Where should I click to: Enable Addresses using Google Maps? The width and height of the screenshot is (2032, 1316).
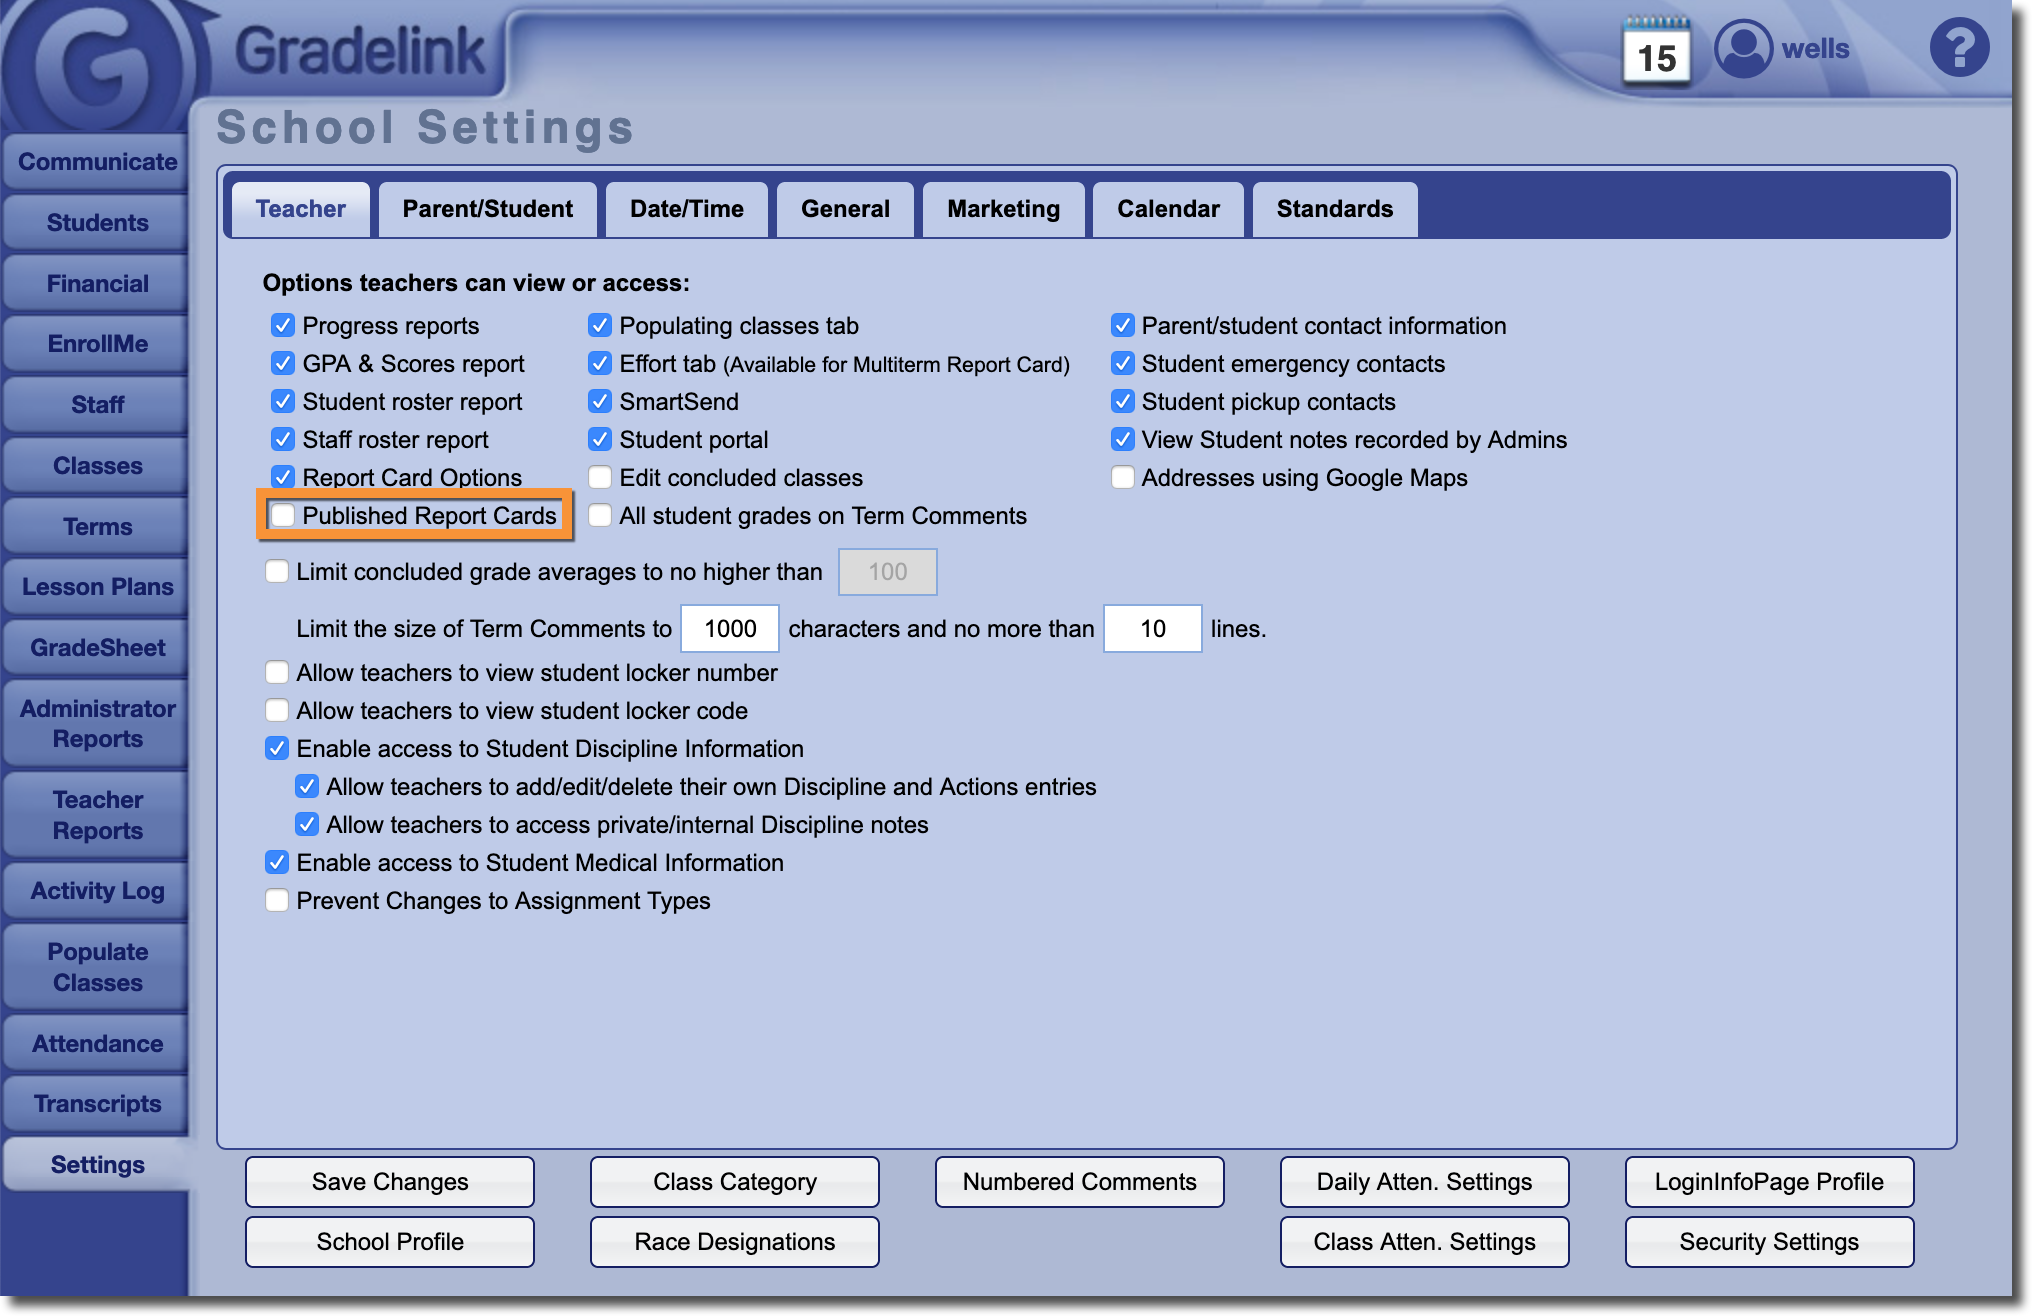[x=1123, y=478]
